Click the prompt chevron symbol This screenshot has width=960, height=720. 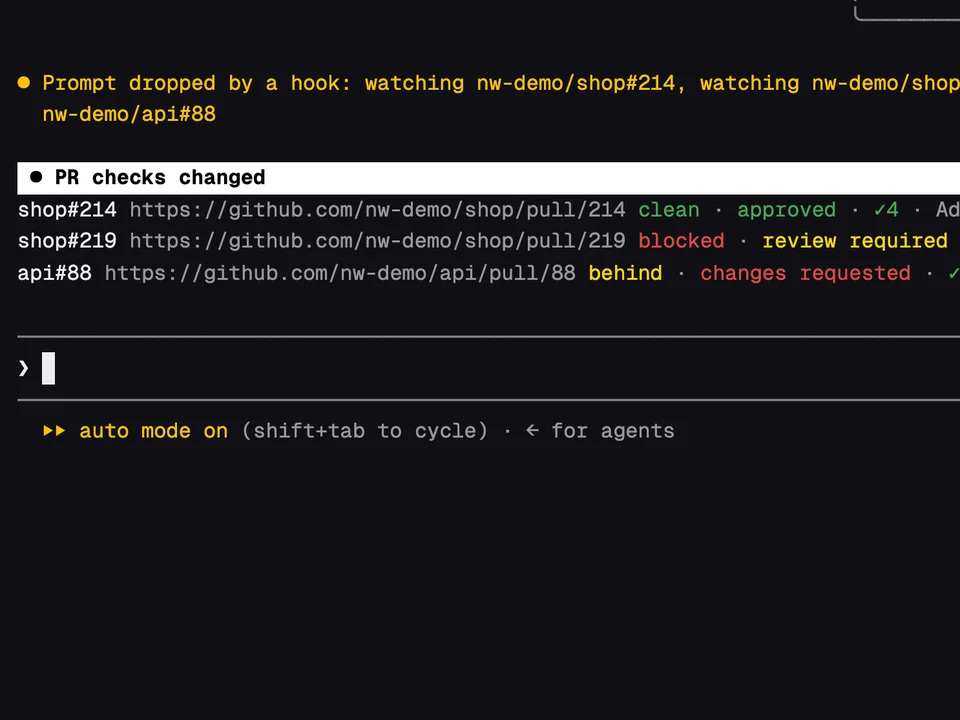point(23,369)
